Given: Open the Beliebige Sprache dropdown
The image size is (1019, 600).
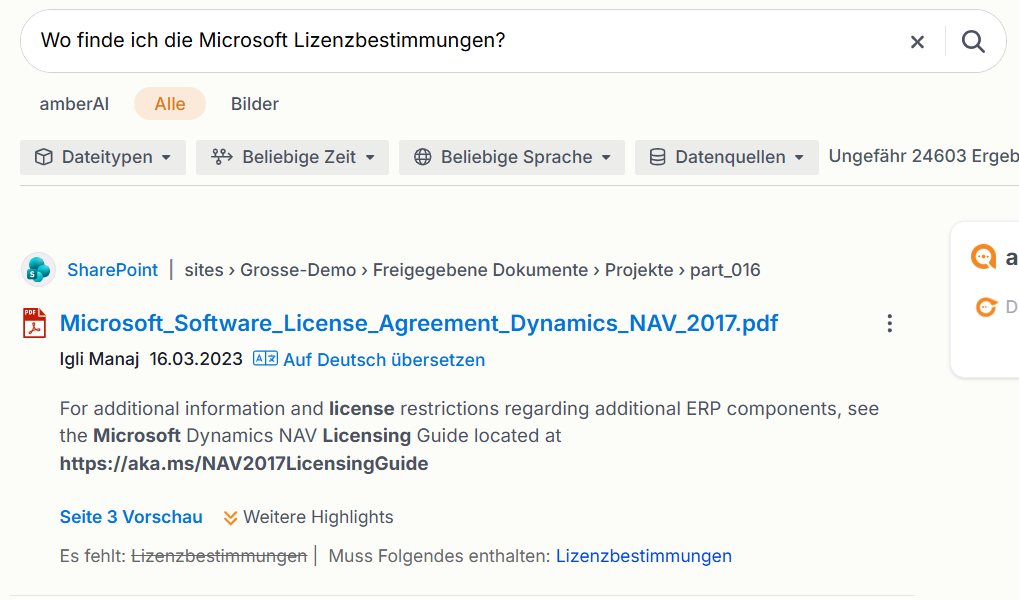Looking at the screenshot, I should [x=512, y=157].
